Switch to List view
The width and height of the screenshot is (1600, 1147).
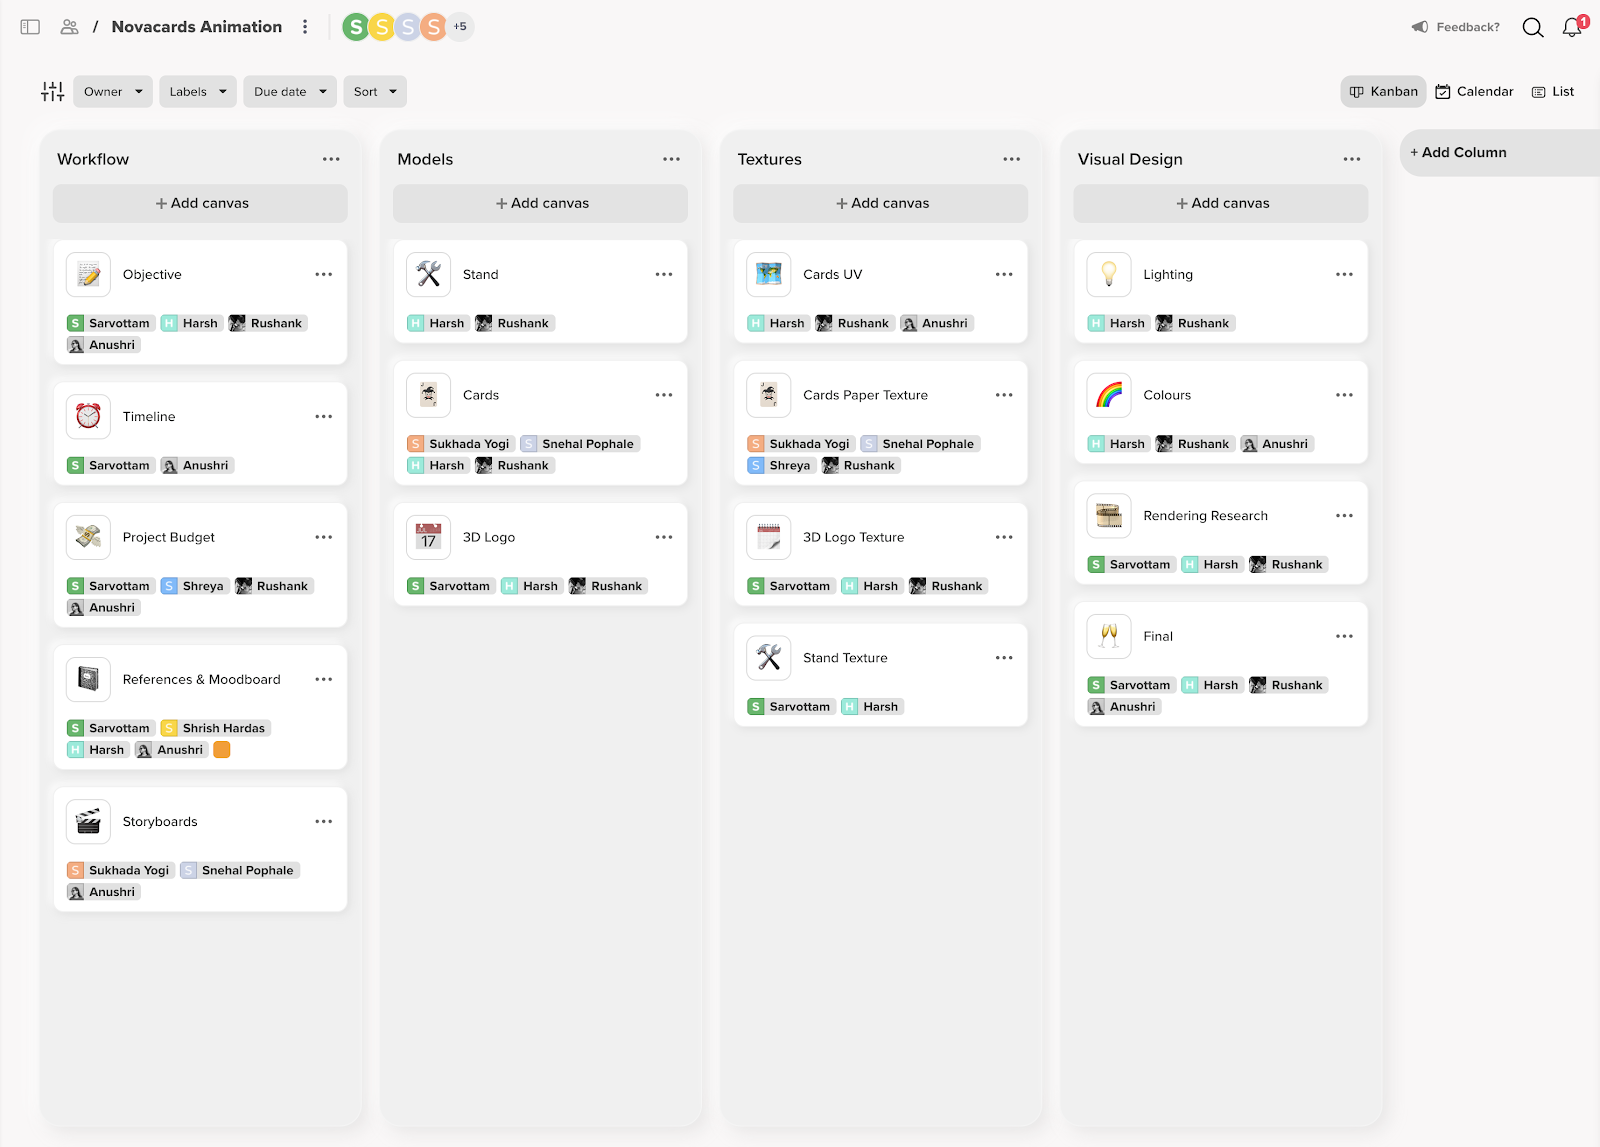pos(1553,92)
